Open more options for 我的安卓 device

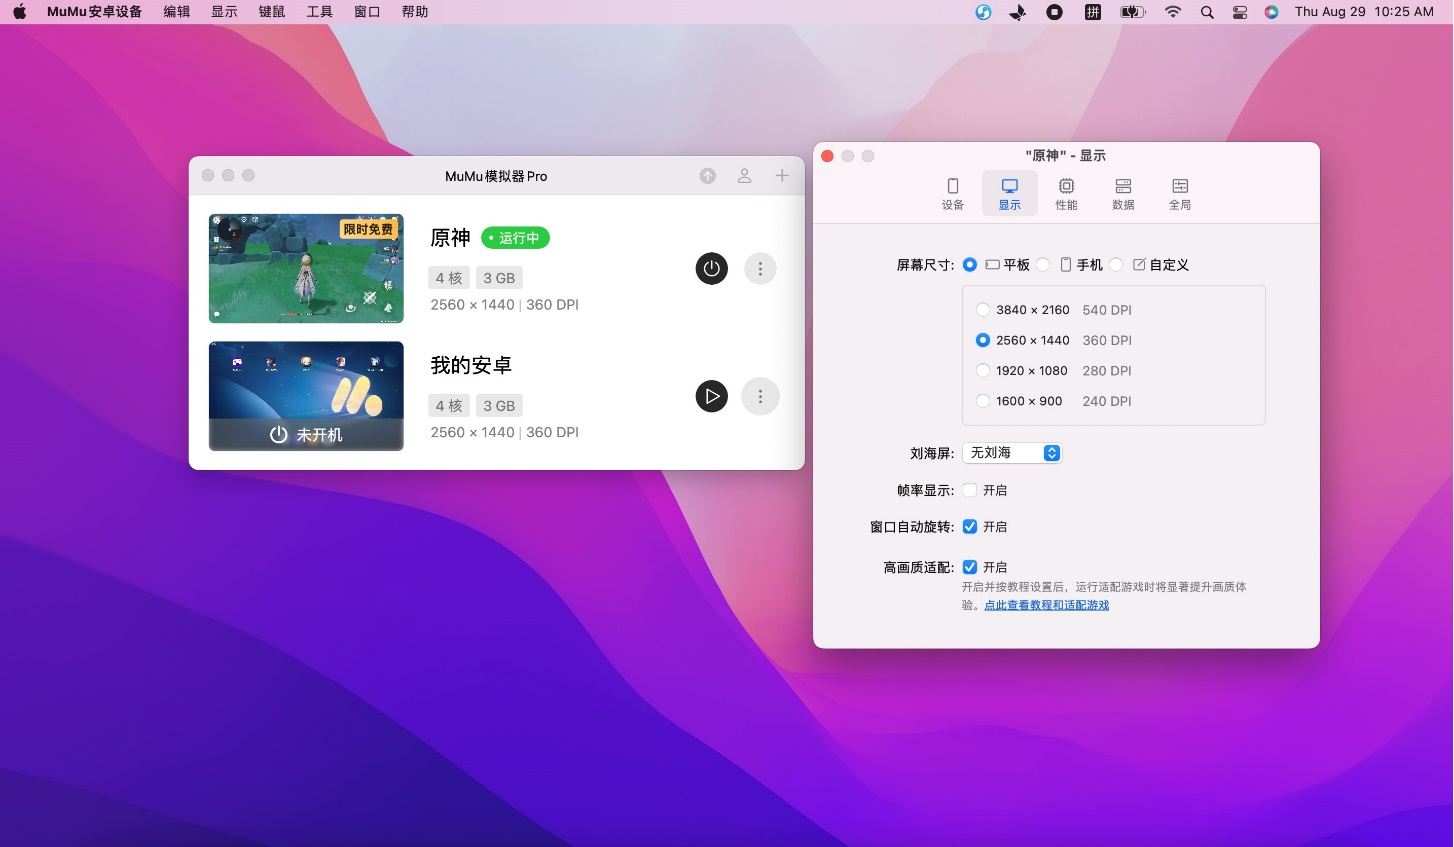pyautogui.click(x=760, y=397)
